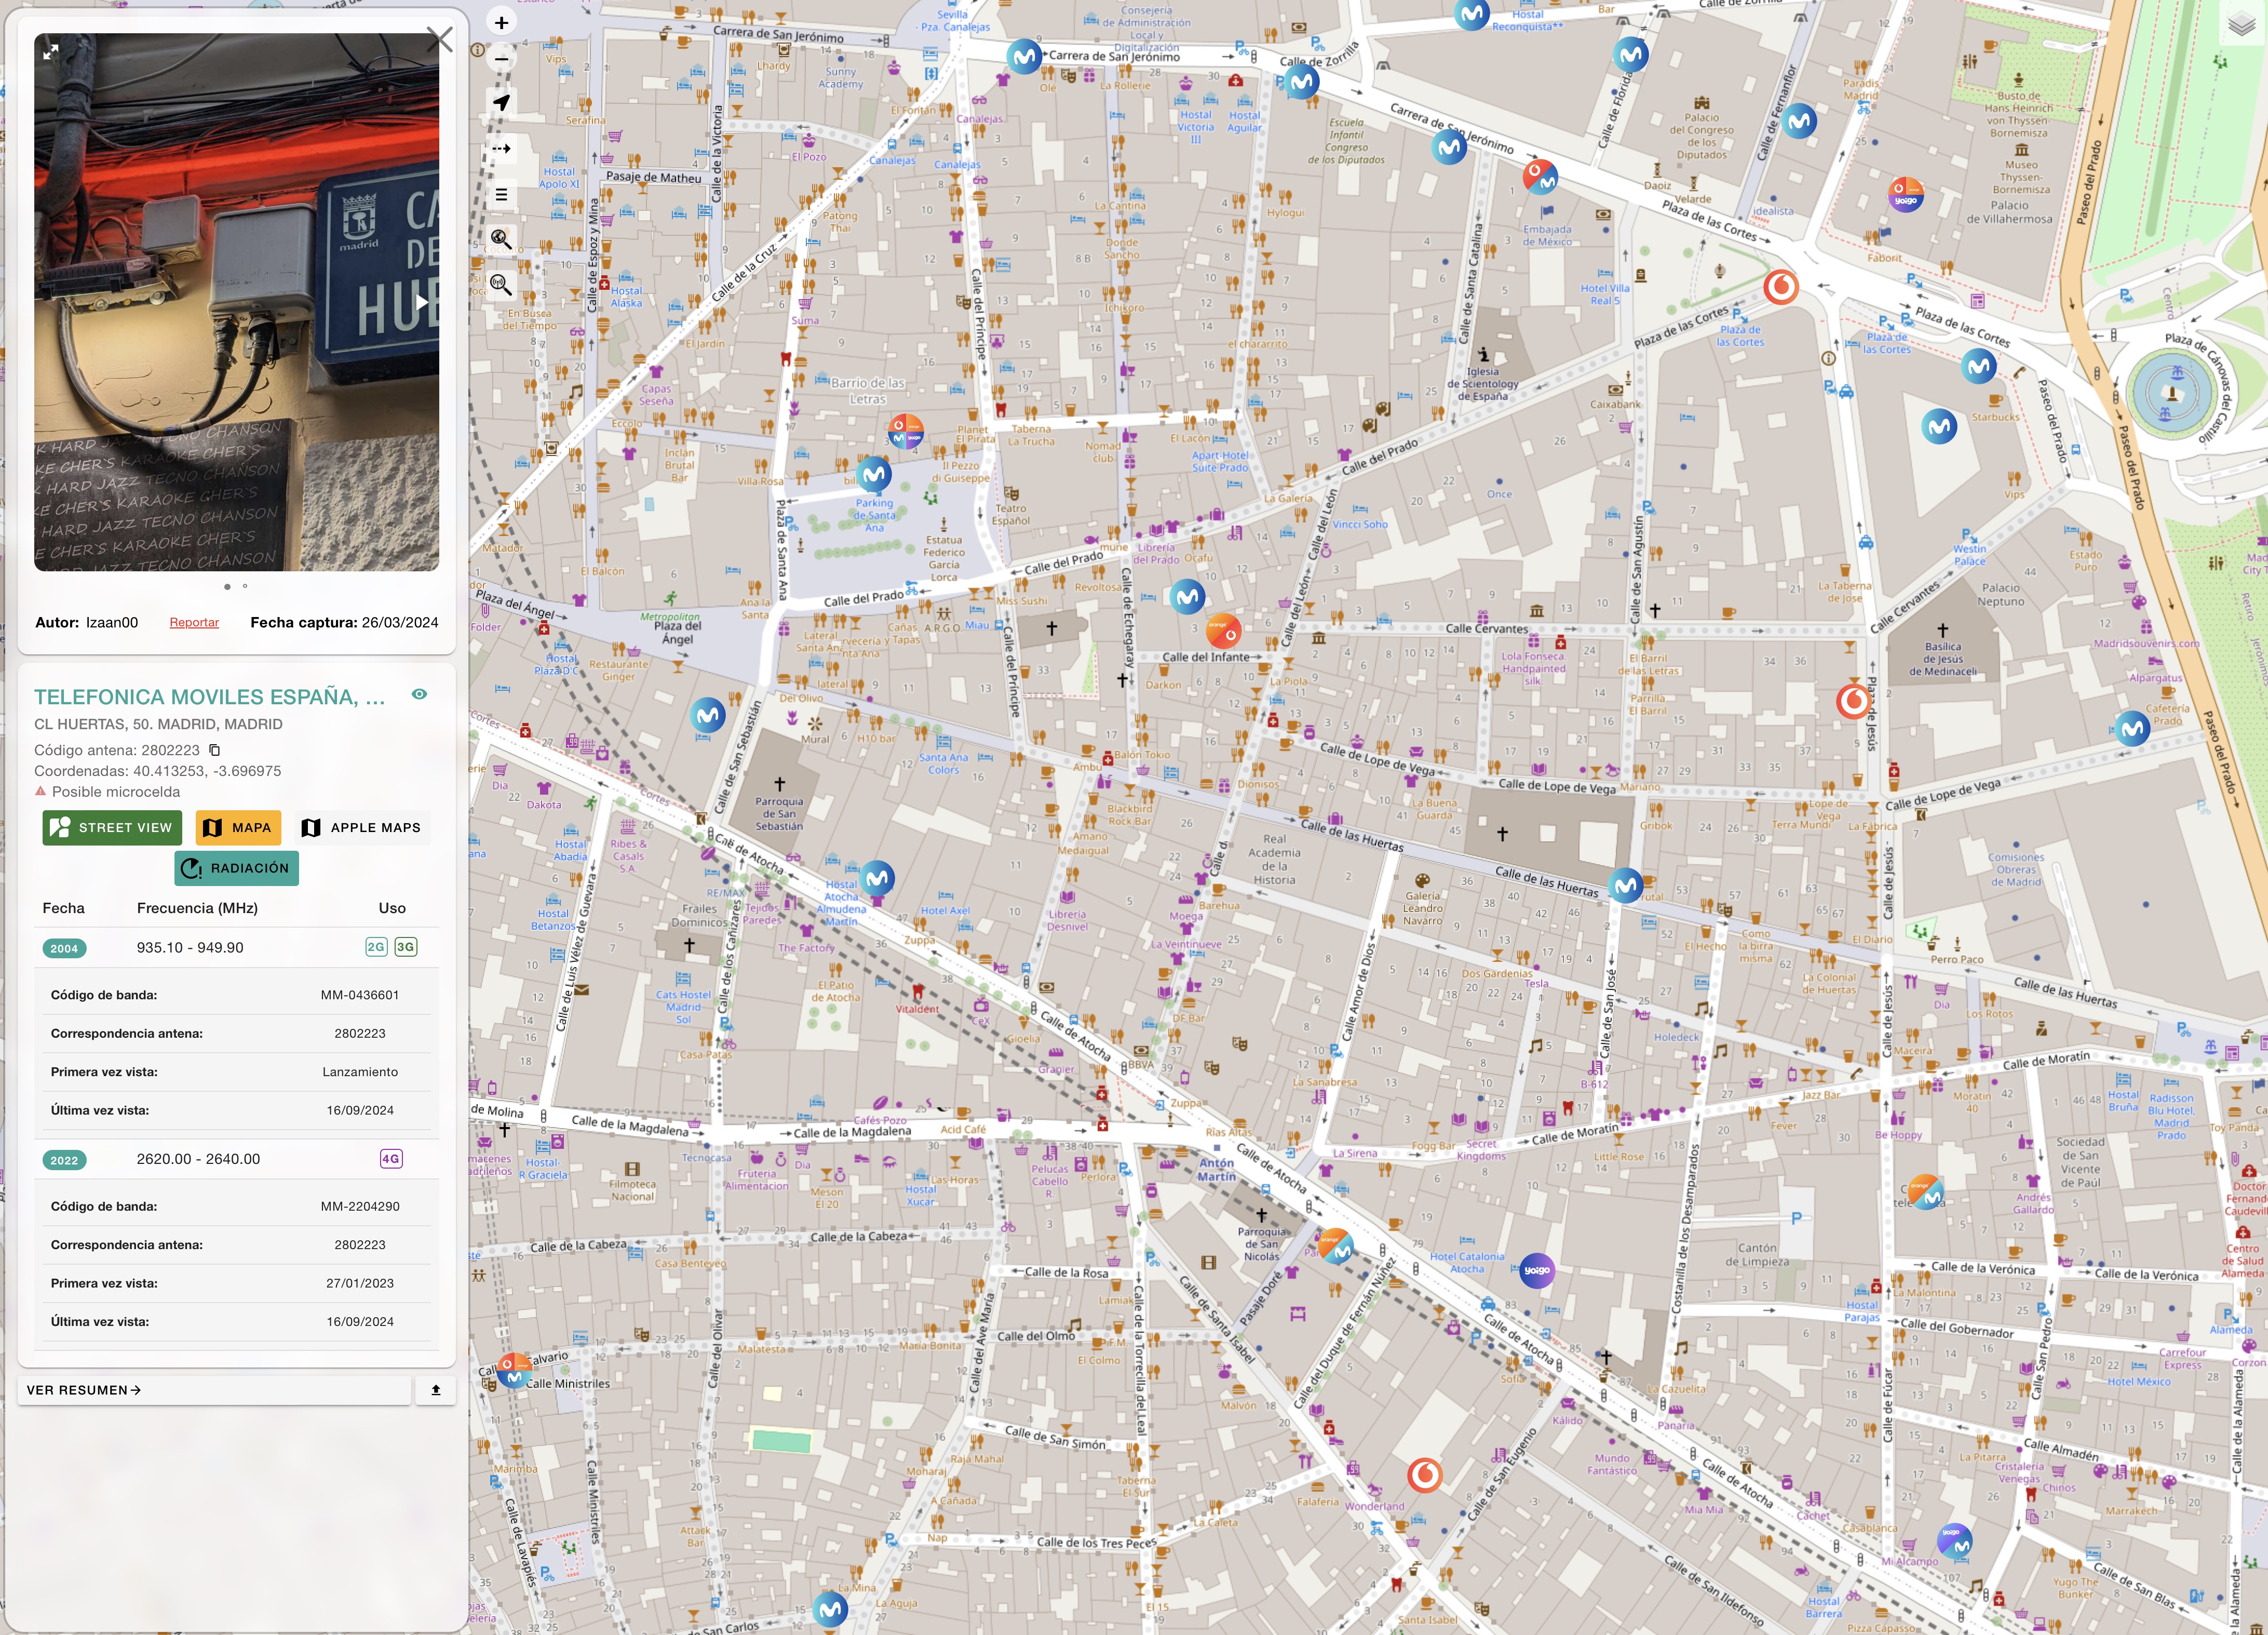Toggle the 3G usage badge
2268x1635 pixels.
405,947
